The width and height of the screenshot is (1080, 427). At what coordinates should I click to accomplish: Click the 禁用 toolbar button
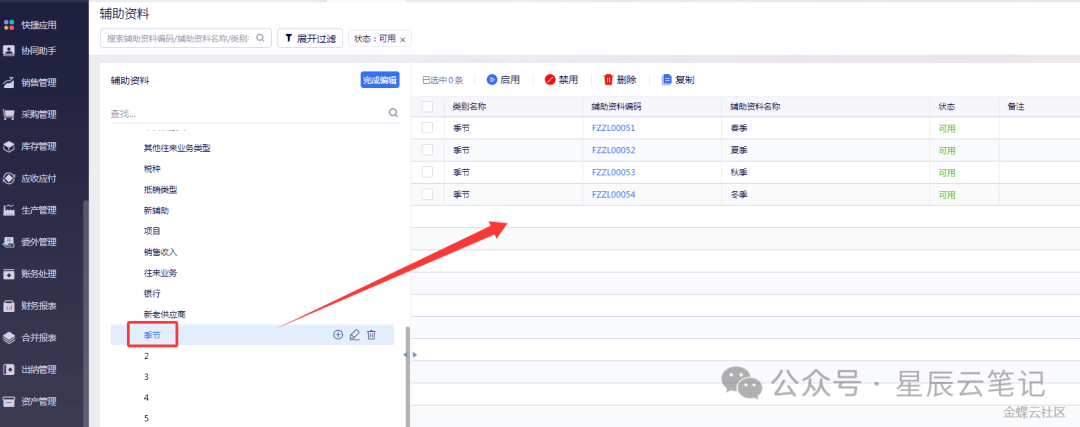[x=561, y=79]
